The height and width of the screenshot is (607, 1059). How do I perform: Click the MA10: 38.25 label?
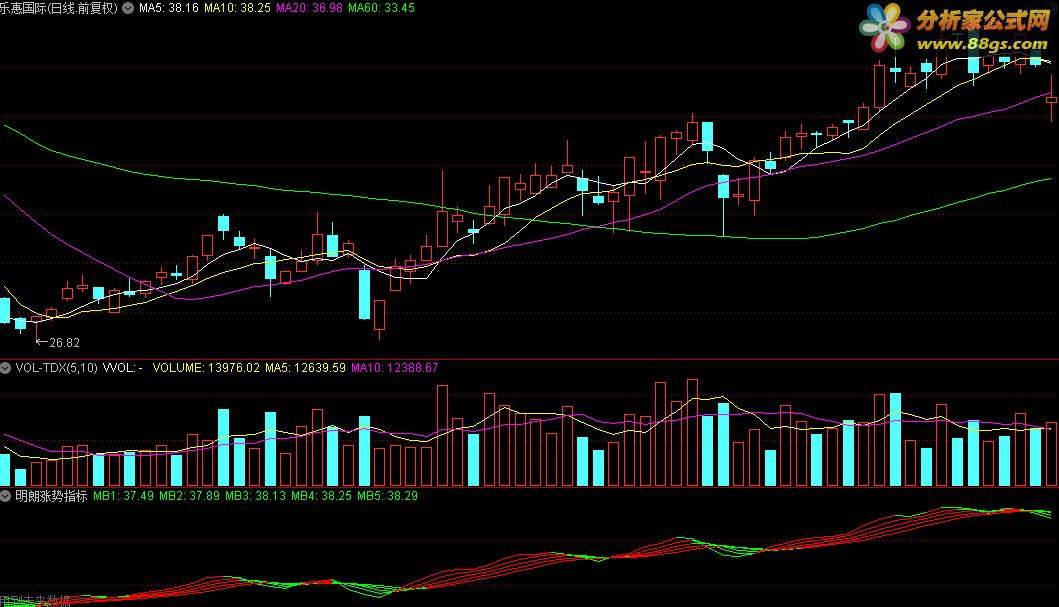[x=237, y=8]
